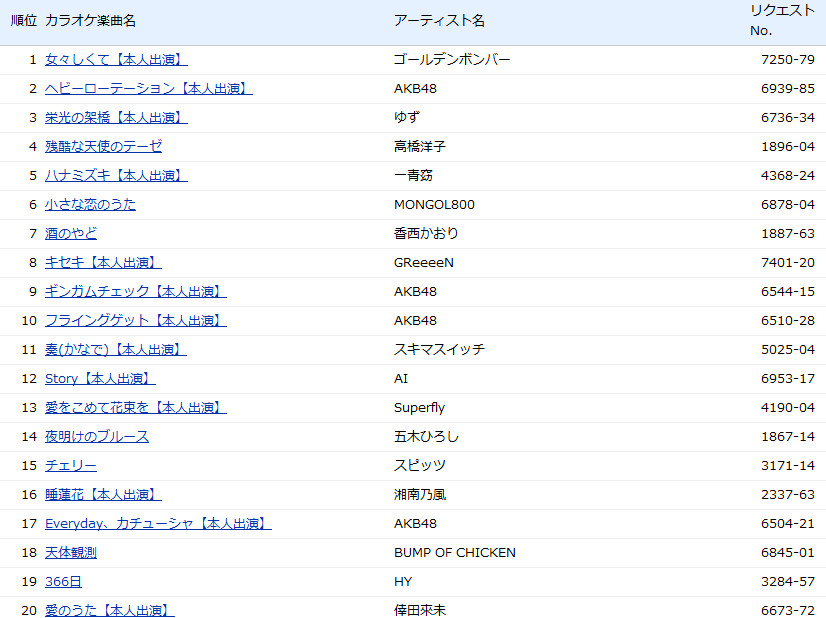Viewport: 826px width, 618px height.
Task: Click the 睡蓮花【本人出演】 link
Action: pos(103,494)
